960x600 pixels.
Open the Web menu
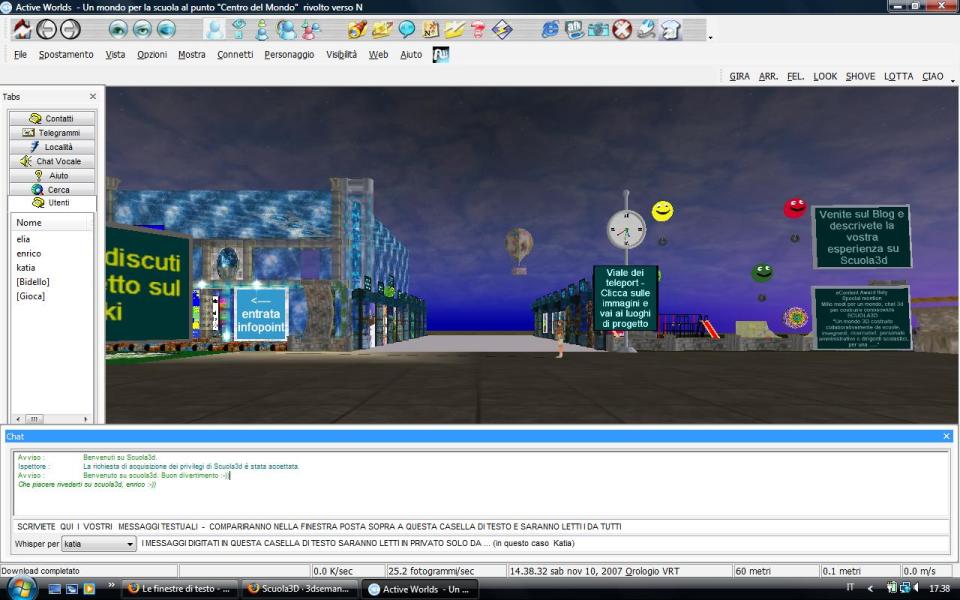[378, 54]
